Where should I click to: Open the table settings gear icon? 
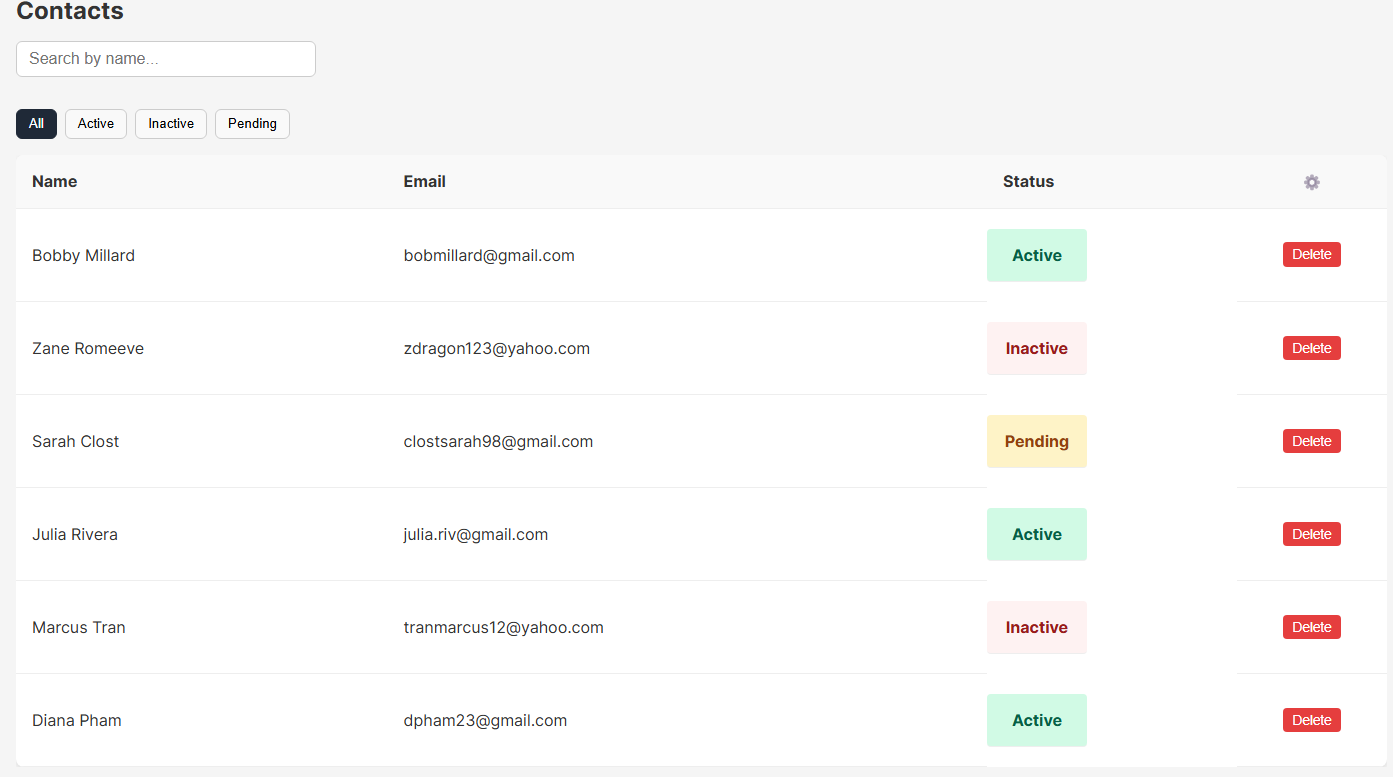tap(1312, 182)
